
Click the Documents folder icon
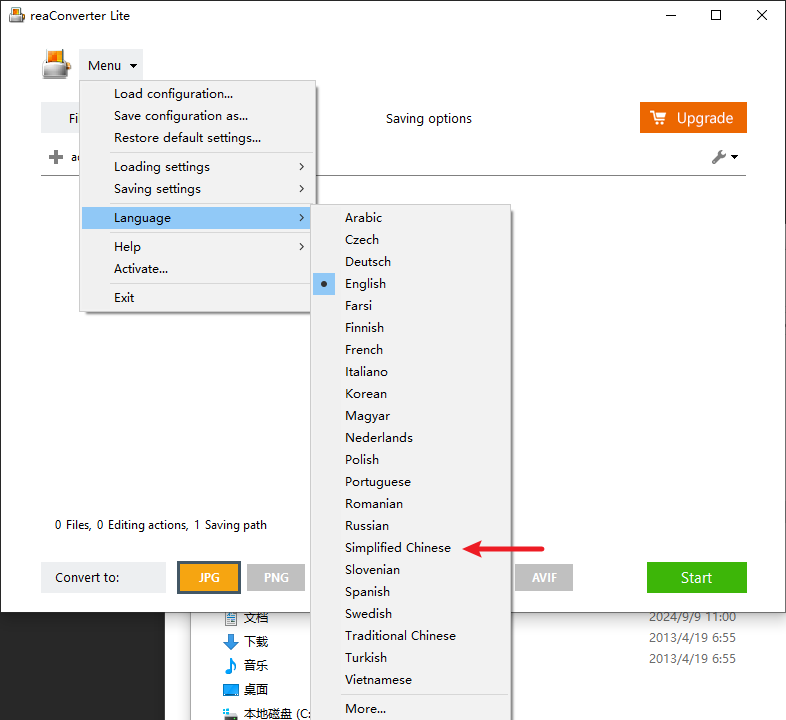pos(231,618)
